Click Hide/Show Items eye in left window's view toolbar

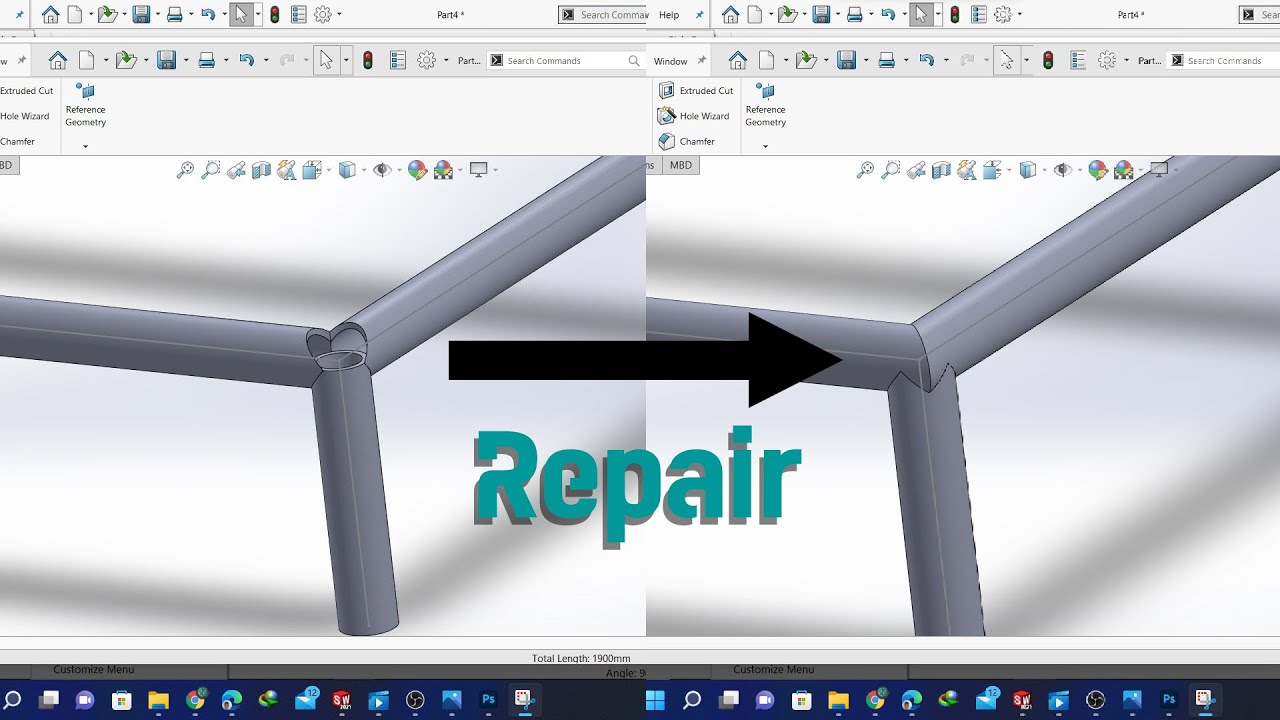[381, 170]
